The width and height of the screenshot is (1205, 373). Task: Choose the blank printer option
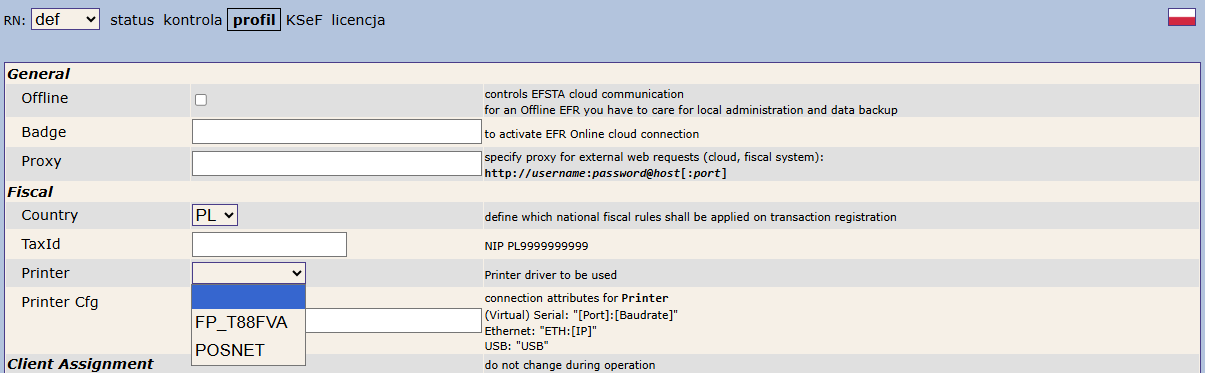click(249, 297)
